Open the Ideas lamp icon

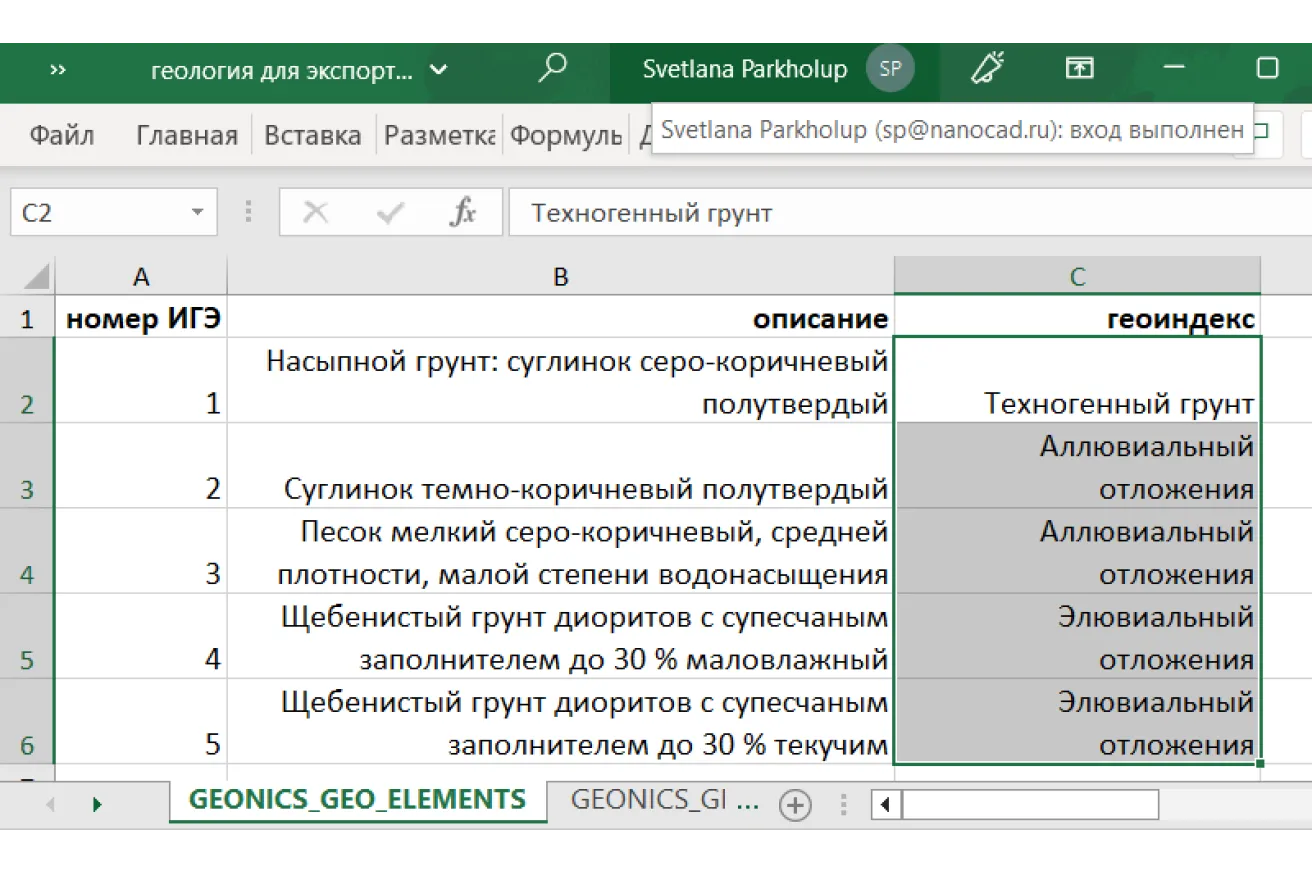[988, 69]
